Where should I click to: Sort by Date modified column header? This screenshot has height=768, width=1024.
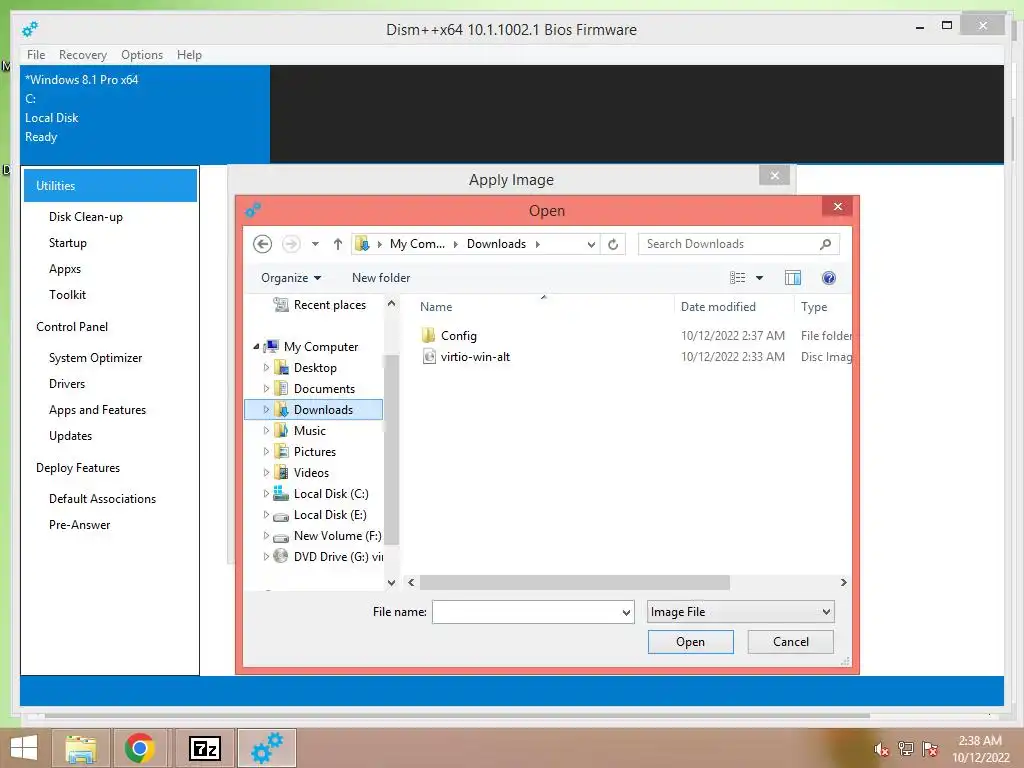[718, 307]
